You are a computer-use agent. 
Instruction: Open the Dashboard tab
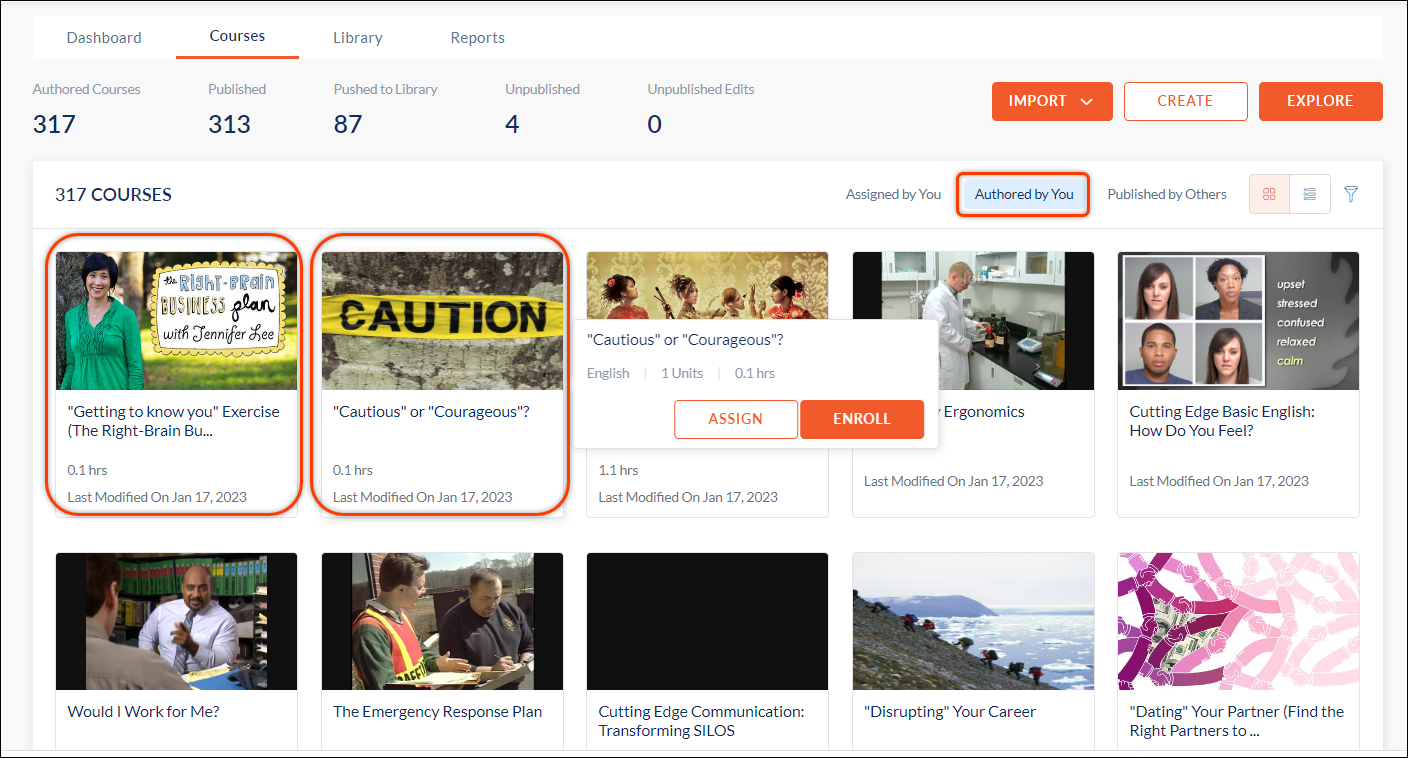(104, 38)
